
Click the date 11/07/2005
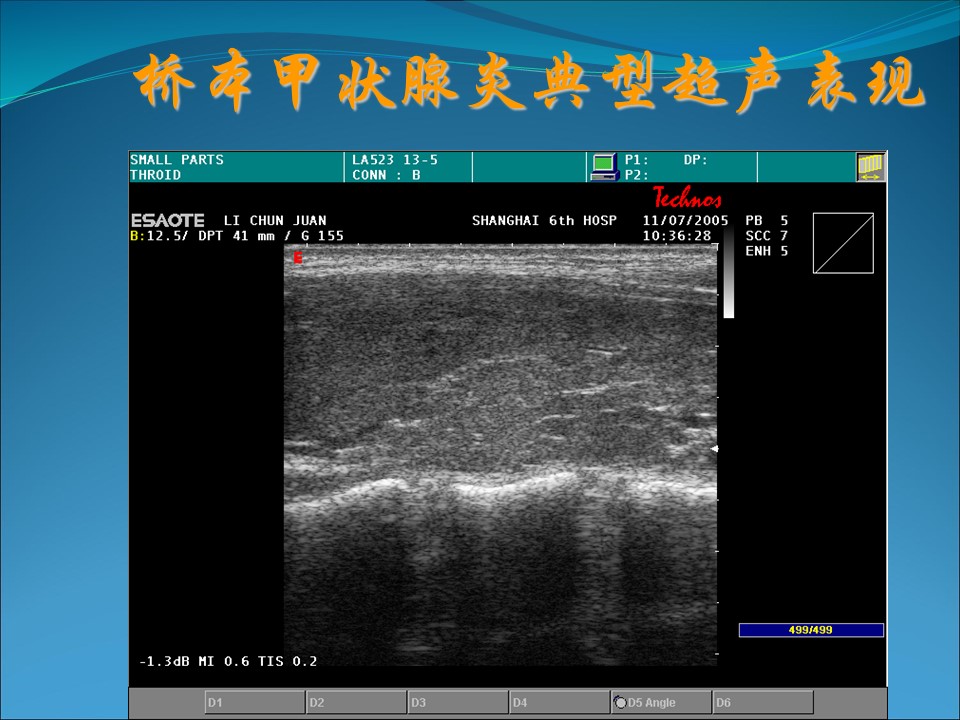tap(685, 220)
